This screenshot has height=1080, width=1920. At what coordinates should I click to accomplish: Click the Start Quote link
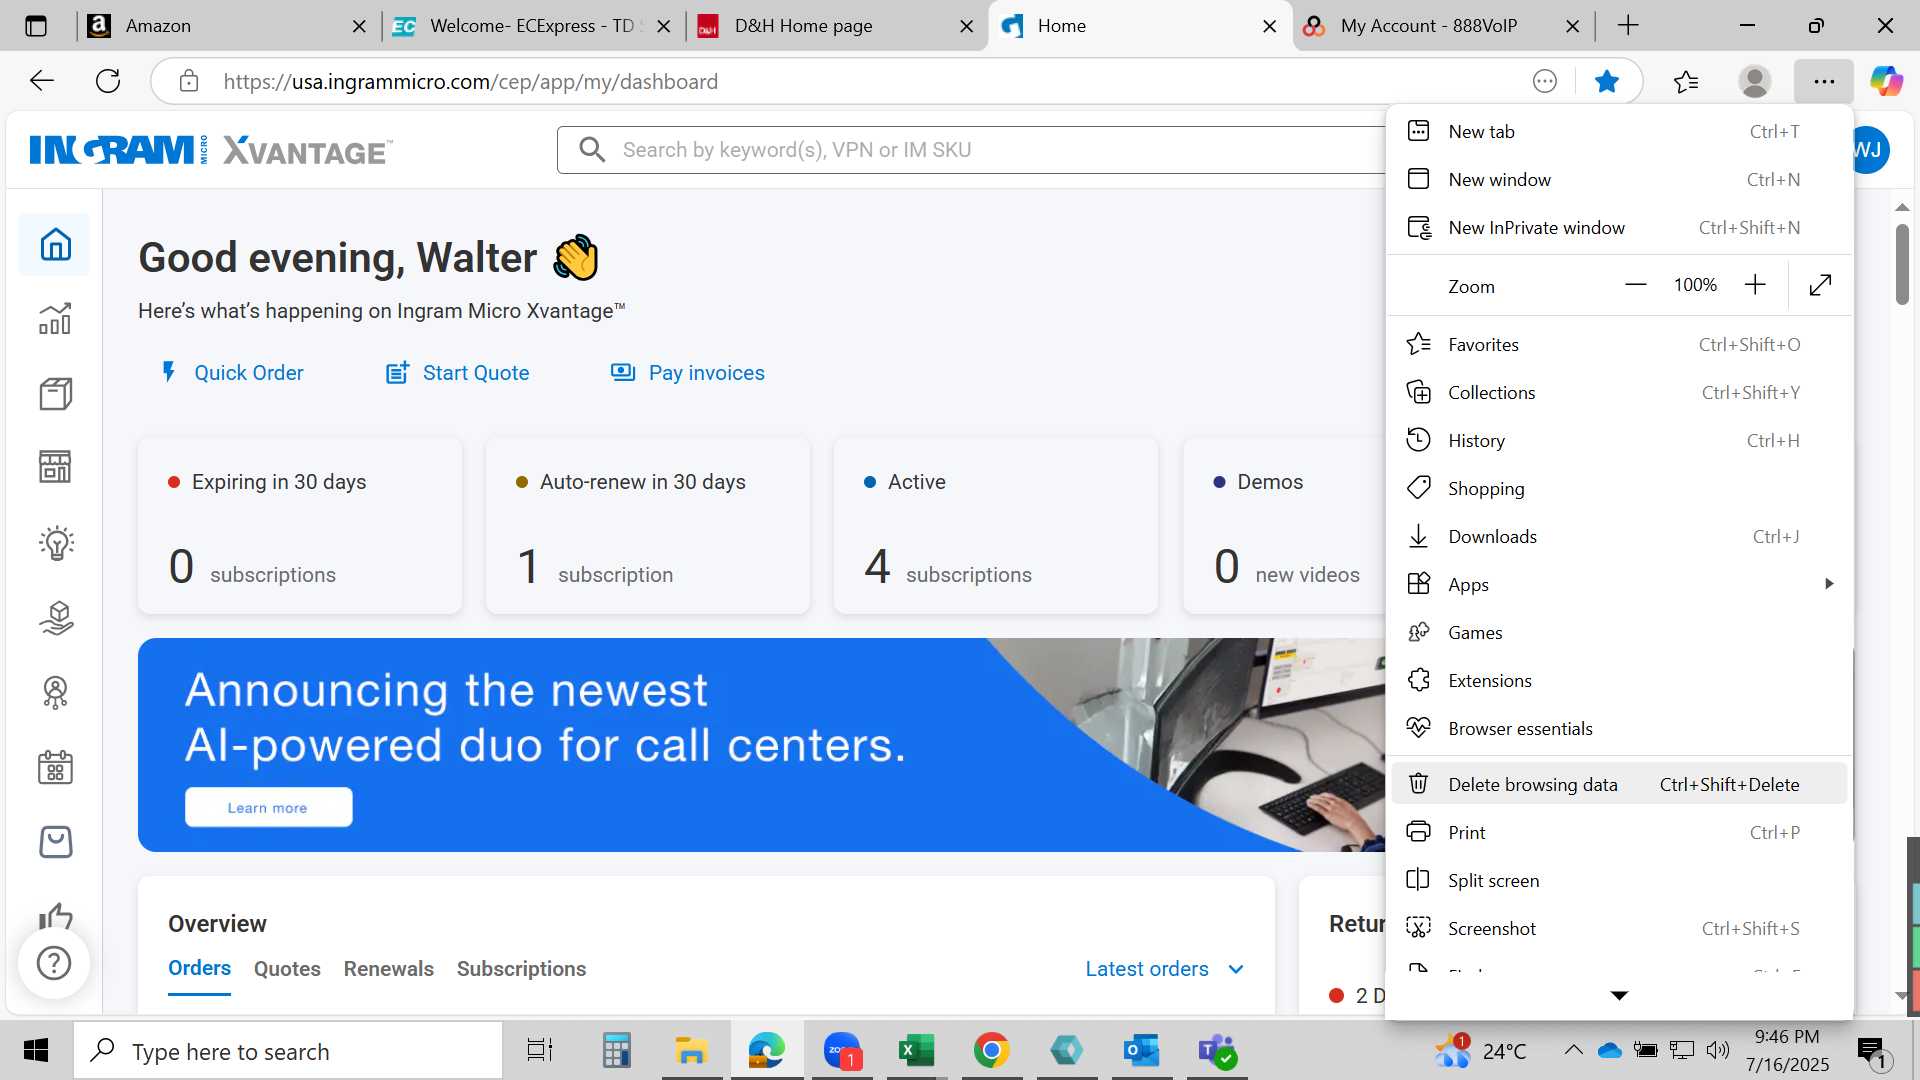point(458,373)
